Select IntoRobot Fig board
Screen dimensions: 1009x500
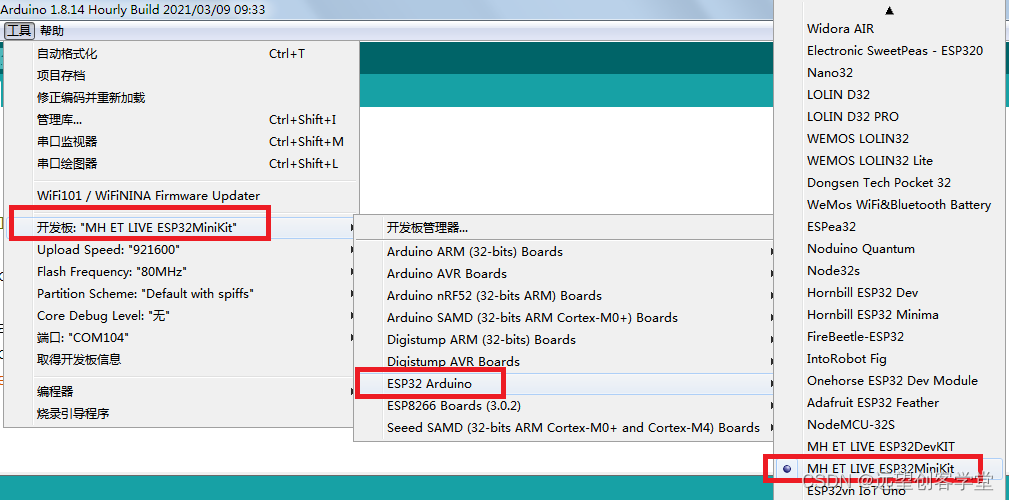(890, 358)
